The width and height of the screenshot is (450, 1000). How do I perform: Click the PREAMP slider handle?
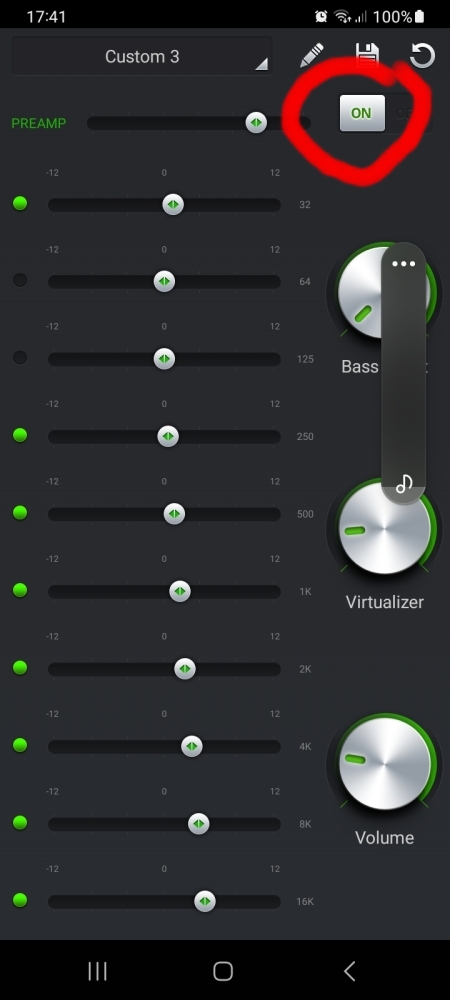[256, 122]
